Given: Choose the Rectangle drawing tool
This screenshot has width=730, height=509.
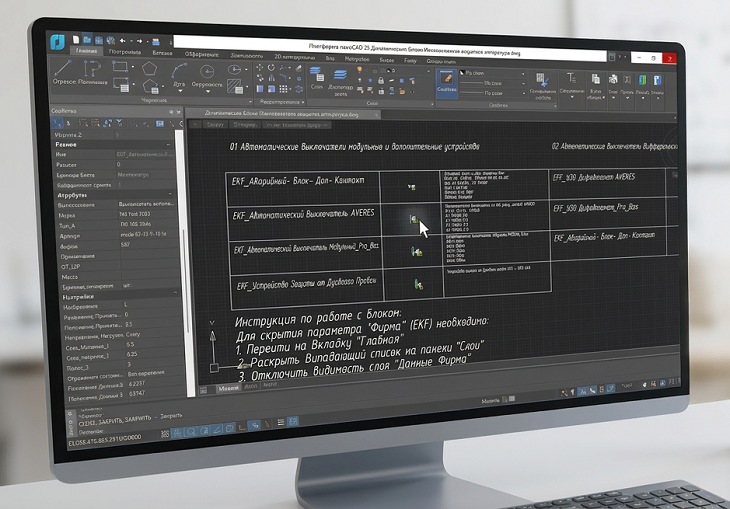Looking at the screenshot, I should click(120, 67).
